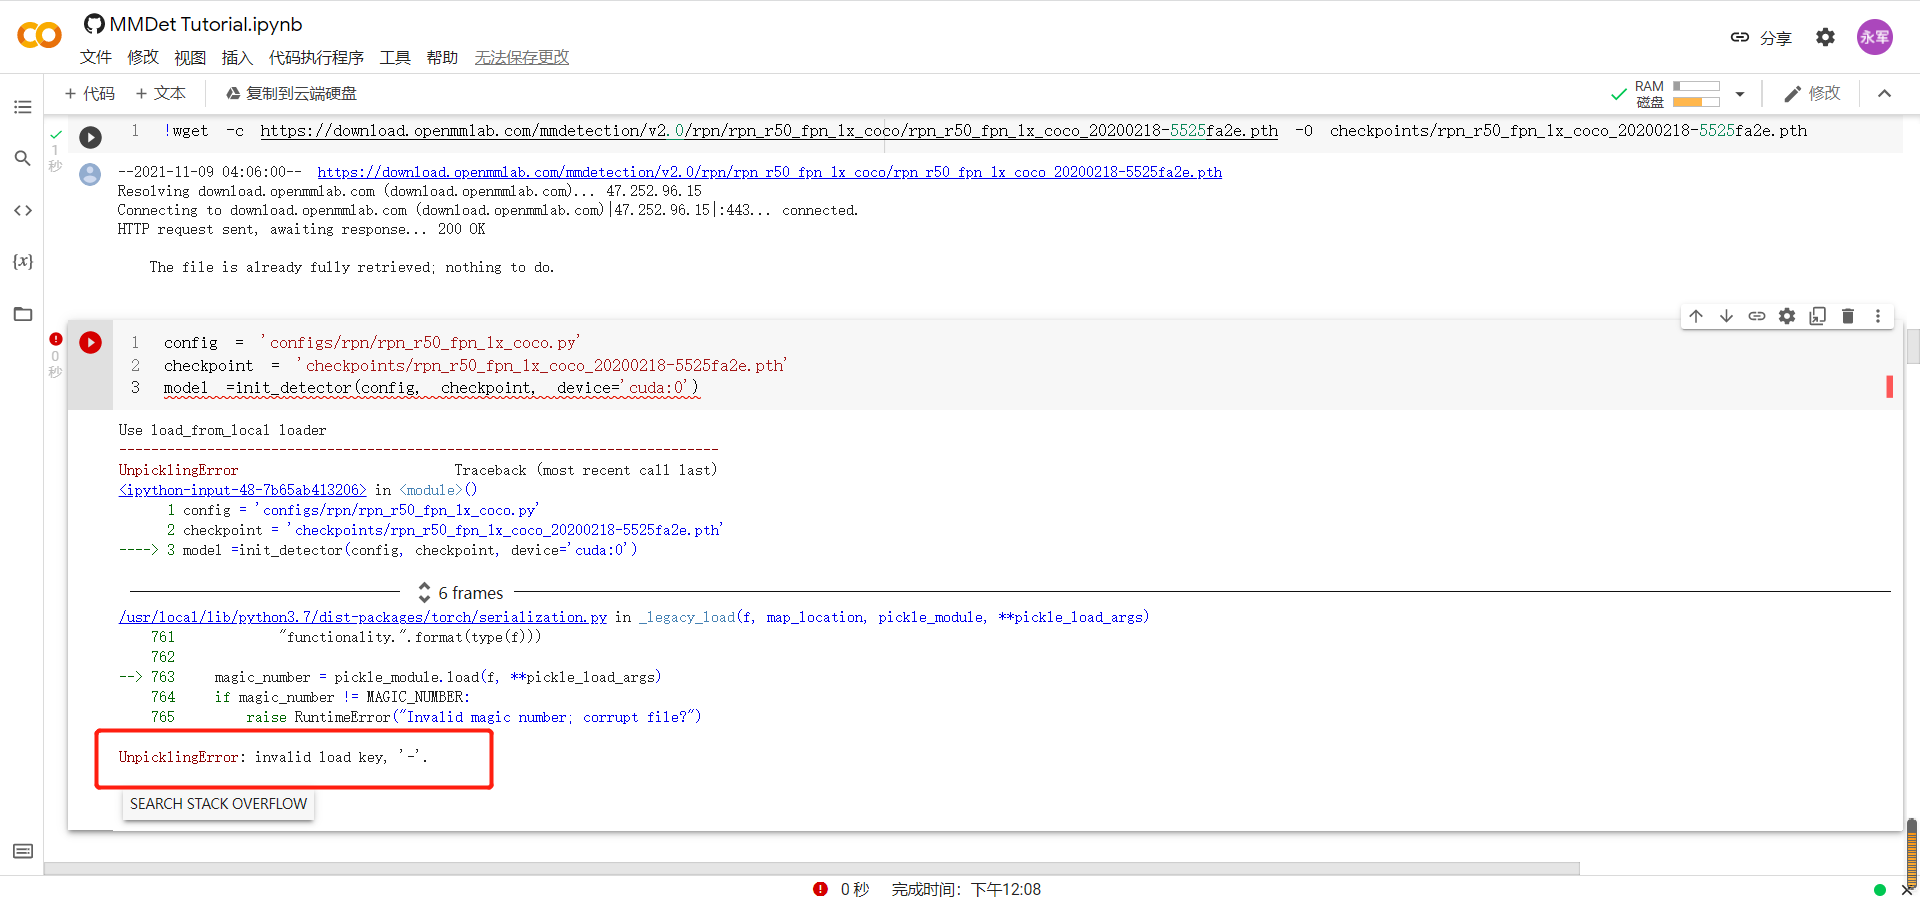
Task: Expand the RAM and disk resources dropdown
Action: coord(1740,93)
